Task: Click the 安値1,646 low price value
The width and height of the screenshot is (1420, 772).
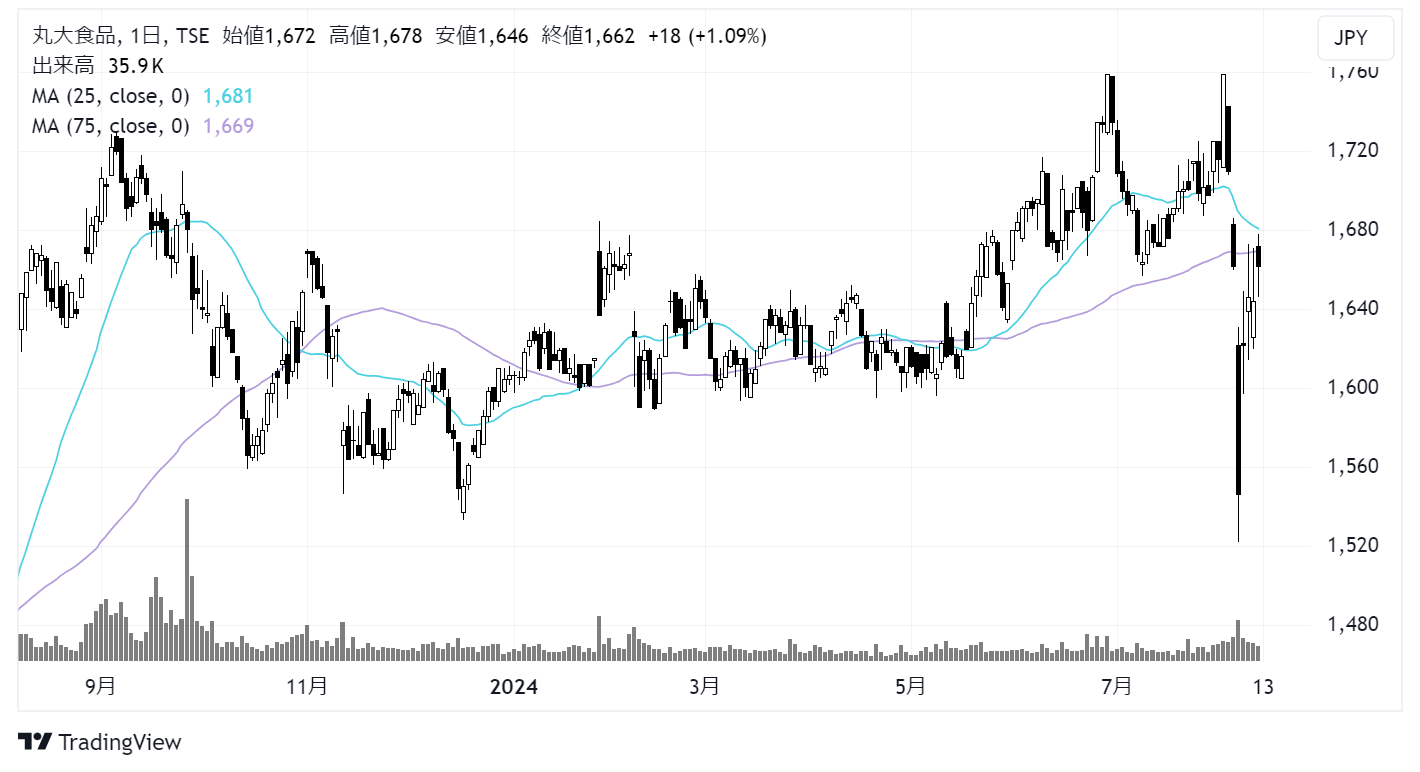Action: 483,36
